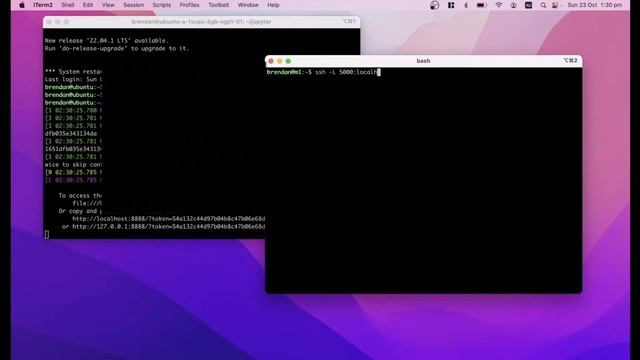Open Spotlight search

[543, 5]
